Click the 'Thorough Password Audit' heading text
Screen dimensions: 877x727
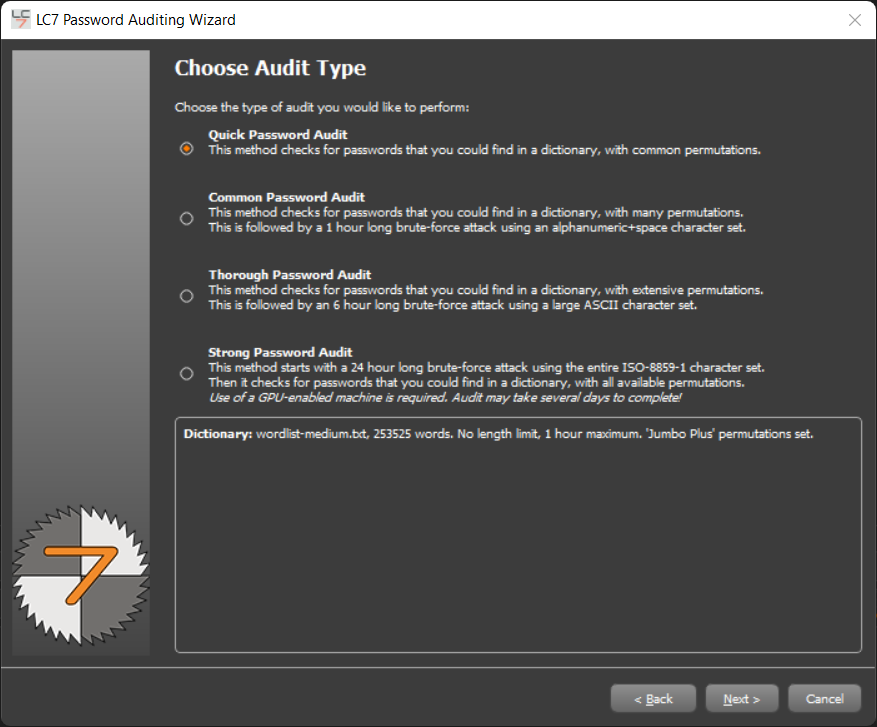click(290, 275)
